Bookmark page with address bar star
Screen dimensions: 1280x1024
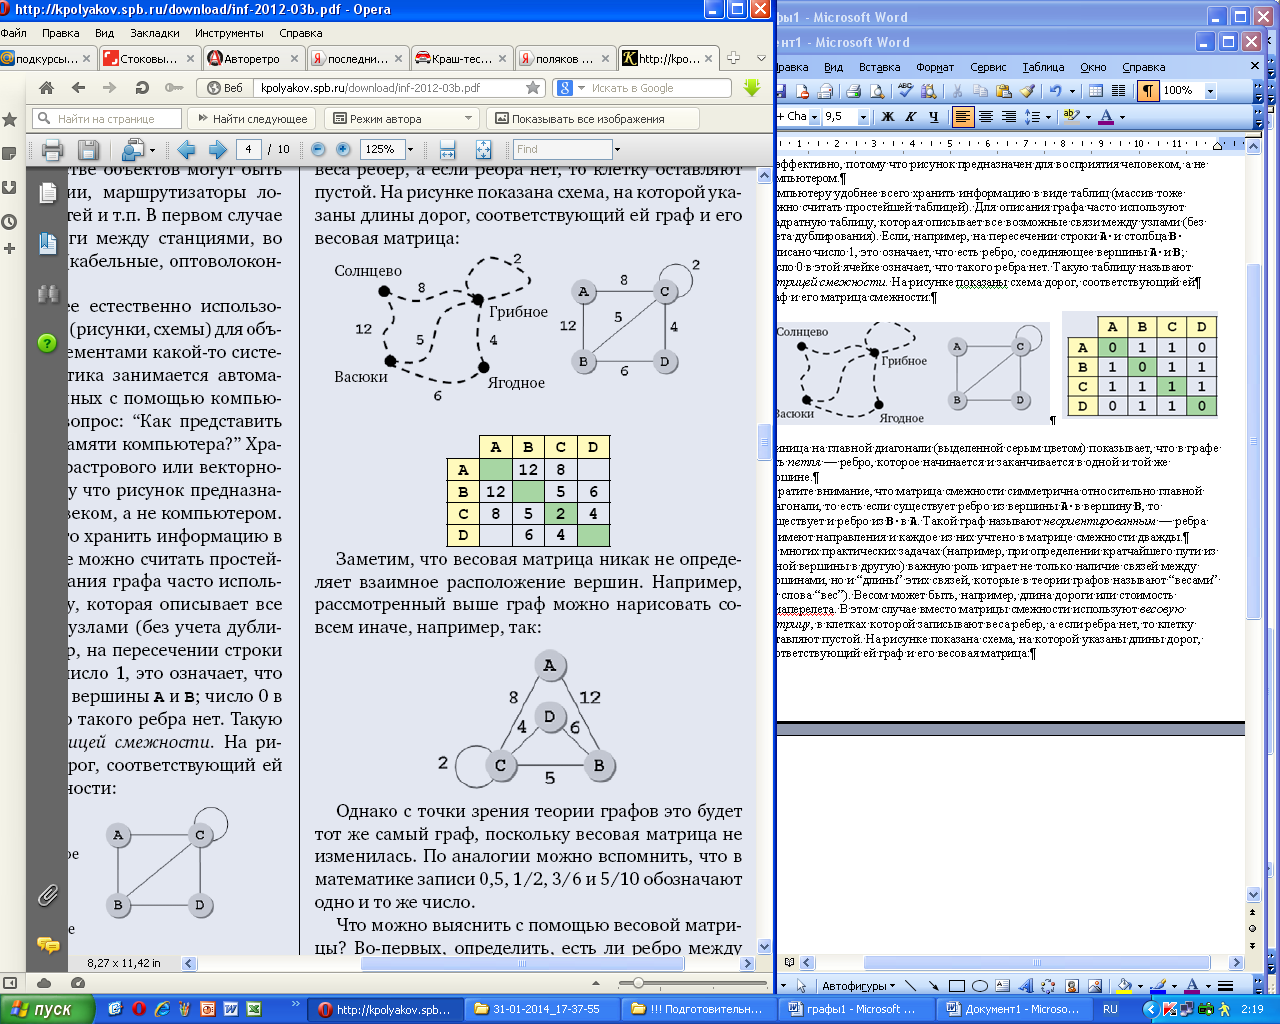pos(533,88)
